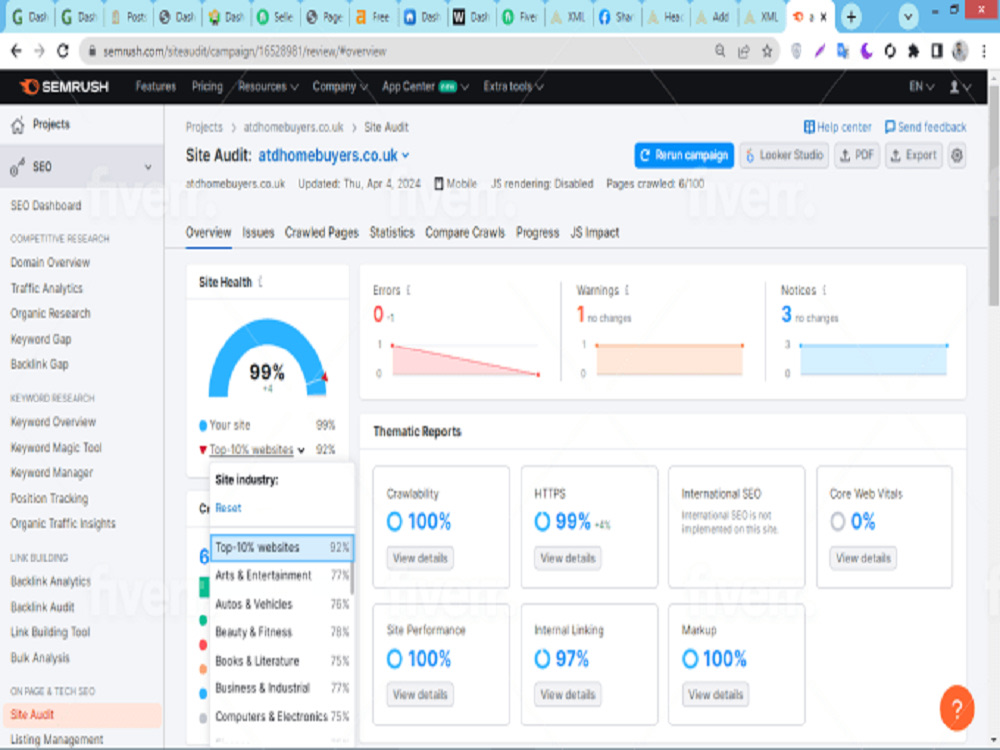View details for Site Performance
Viewport: 1000px width, 750px height.
point(420,695)
